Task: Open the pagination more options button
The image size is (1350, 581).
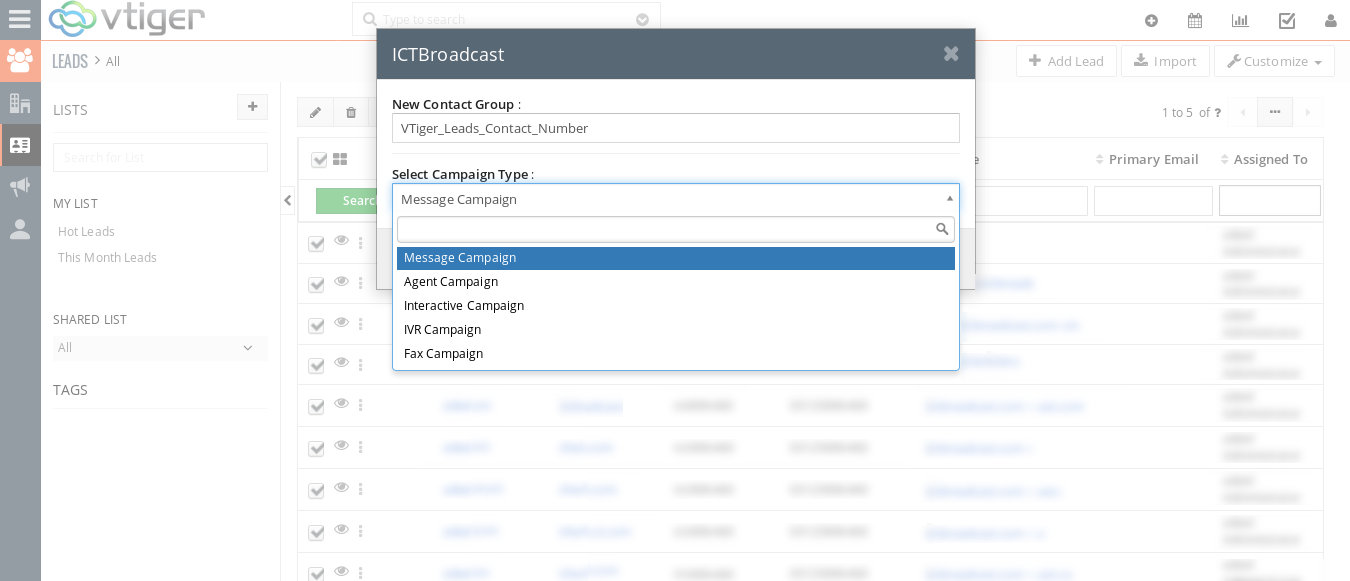Action: pos(1275,112)
